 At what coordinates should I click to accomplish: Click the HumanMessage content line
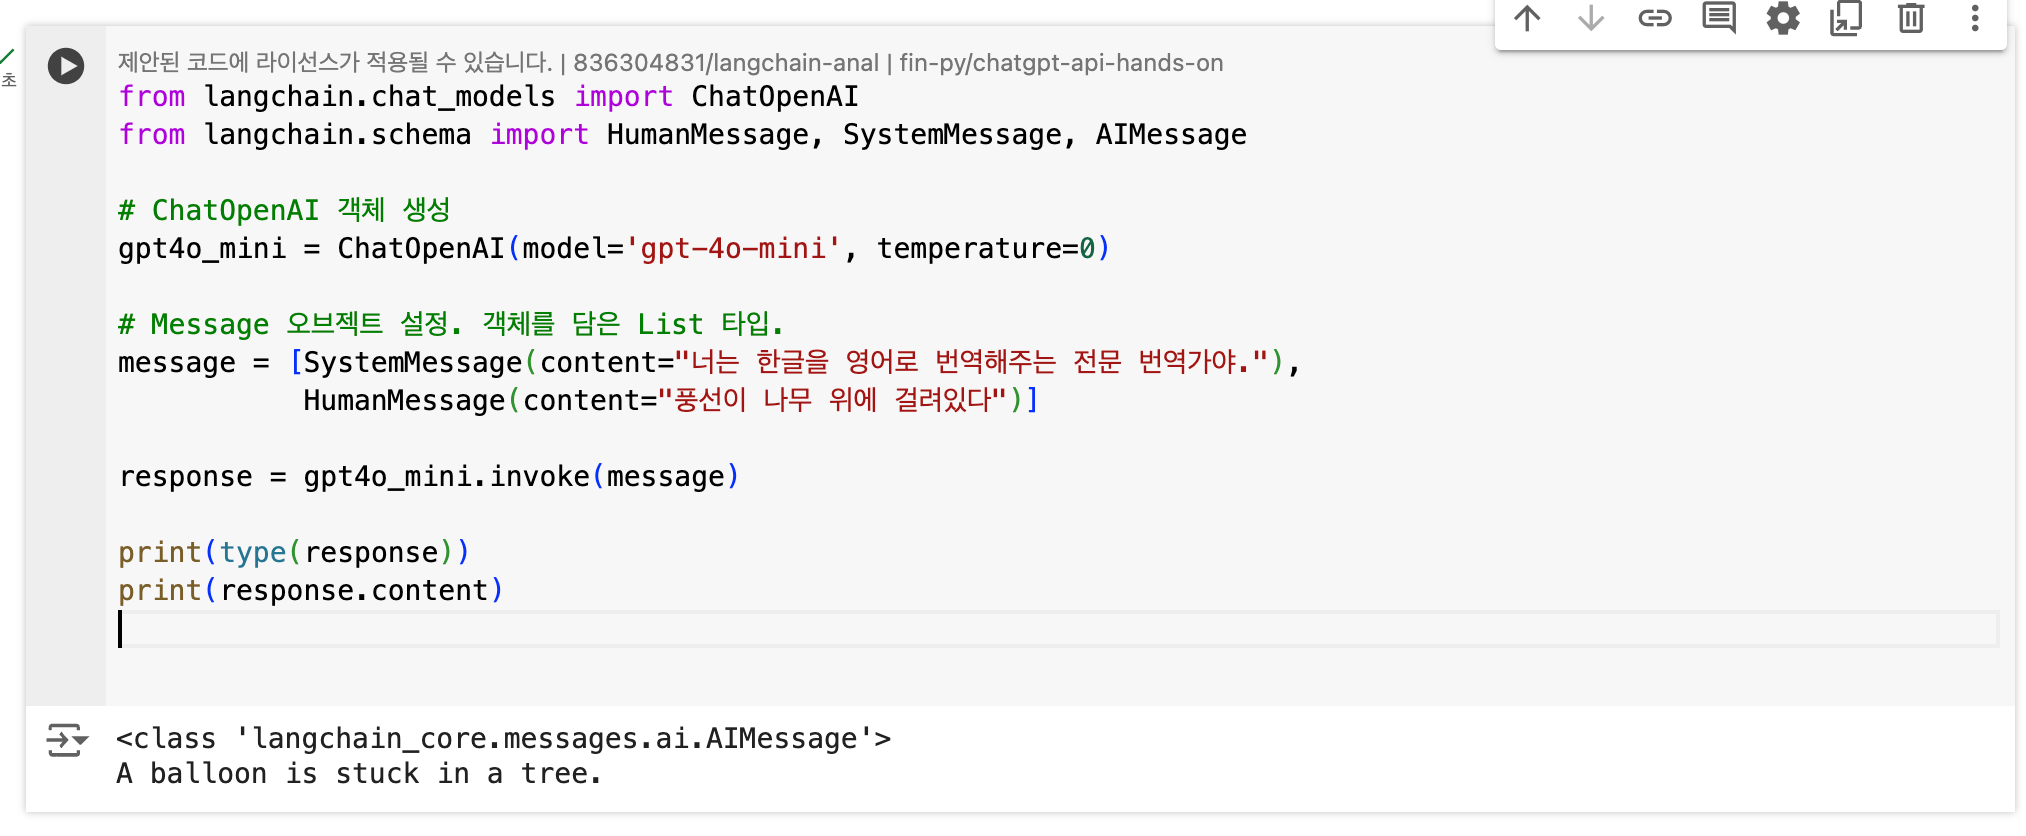[x=671, y=400]
